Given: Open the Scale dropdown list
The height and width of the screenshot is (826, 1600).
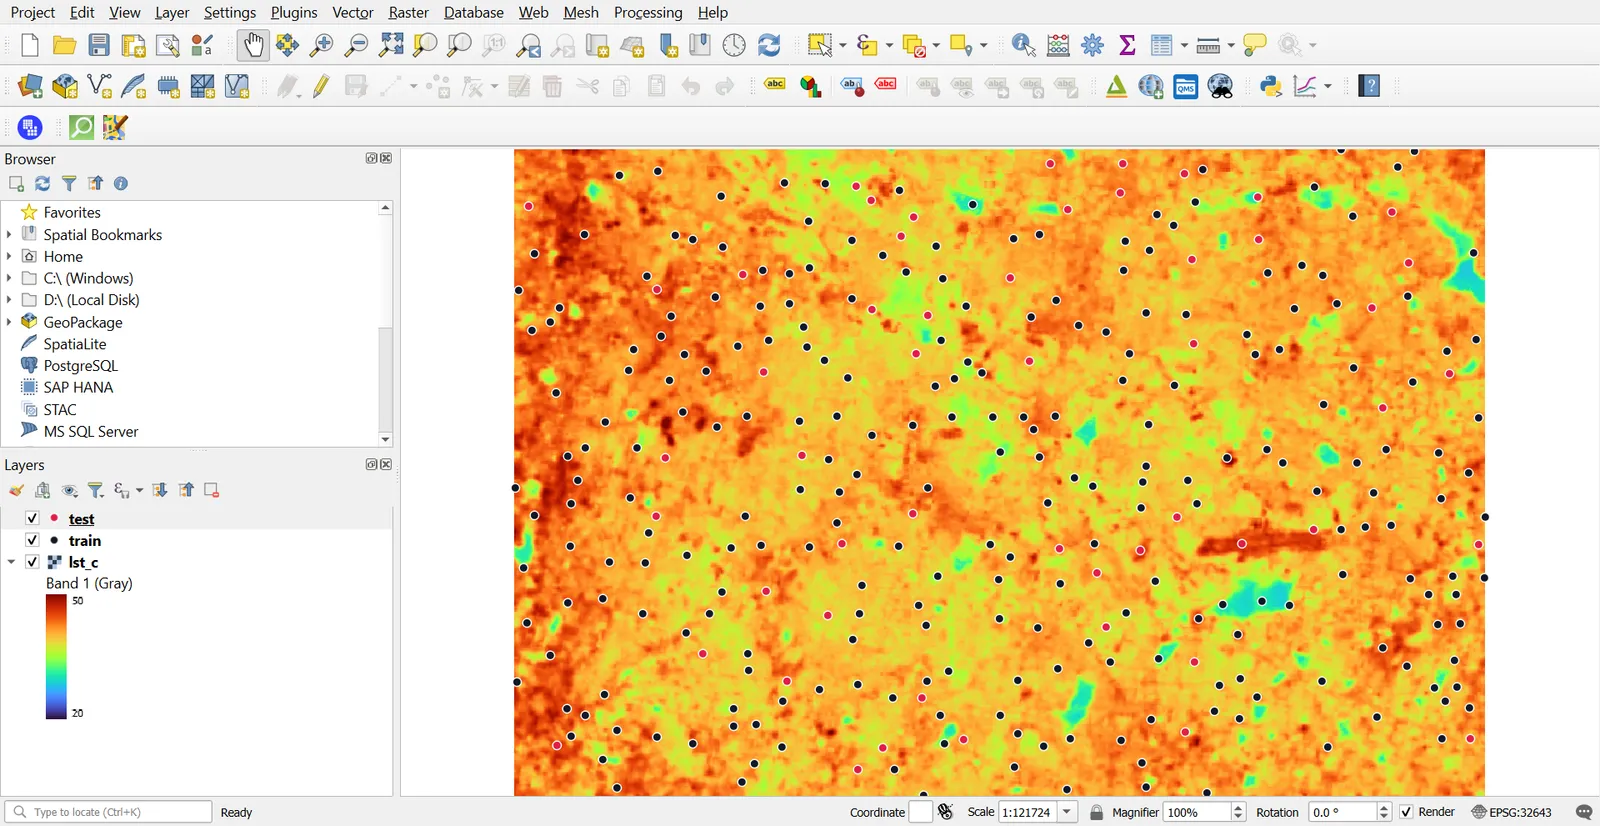Looking at the screenshot, I should (1068, 812).
